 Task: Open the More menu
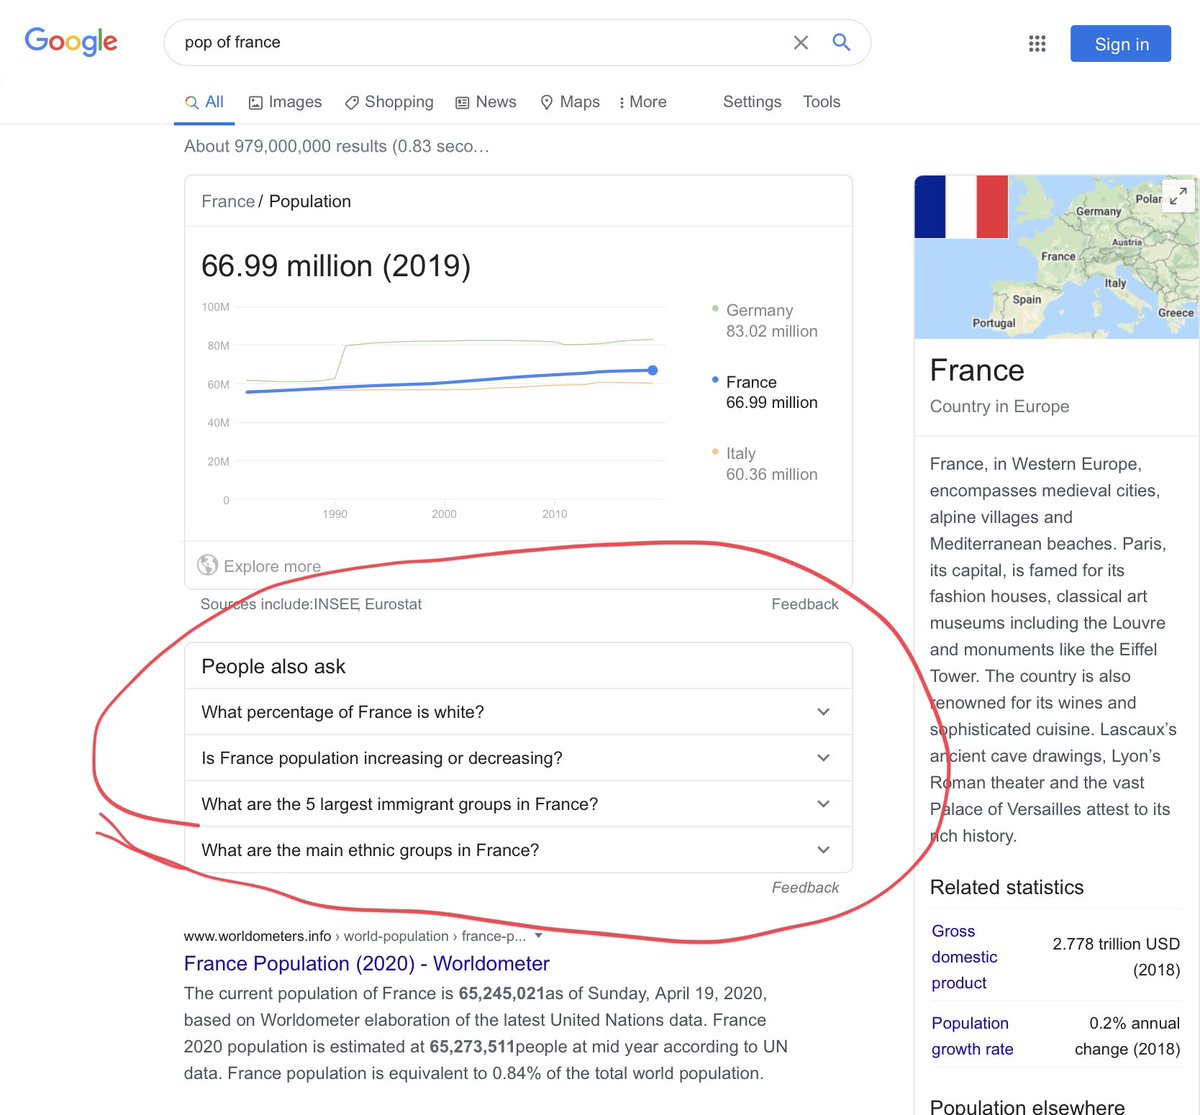tap(643, 102)
